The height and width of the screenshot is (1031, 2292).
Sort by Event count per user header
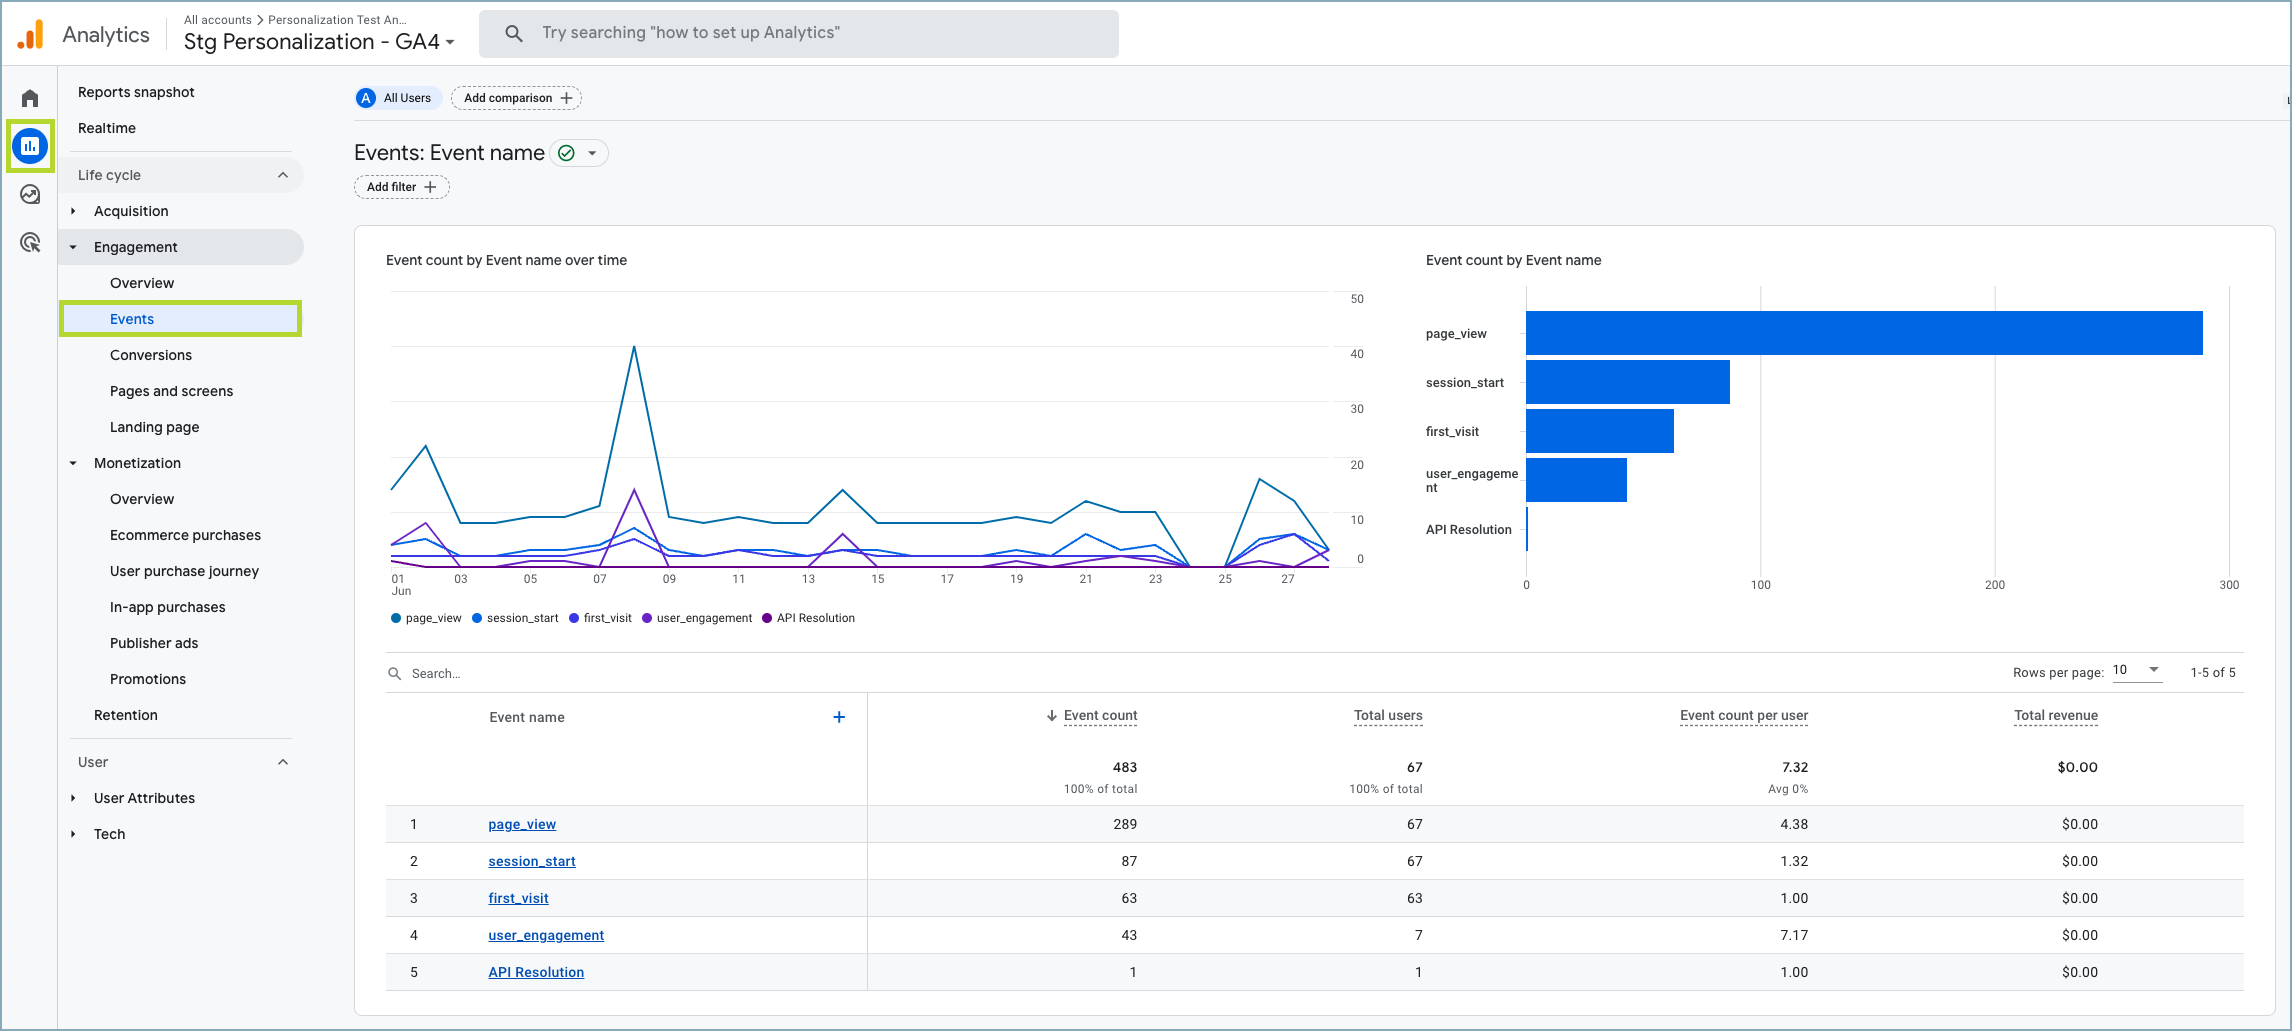[x=1744, y=715]
